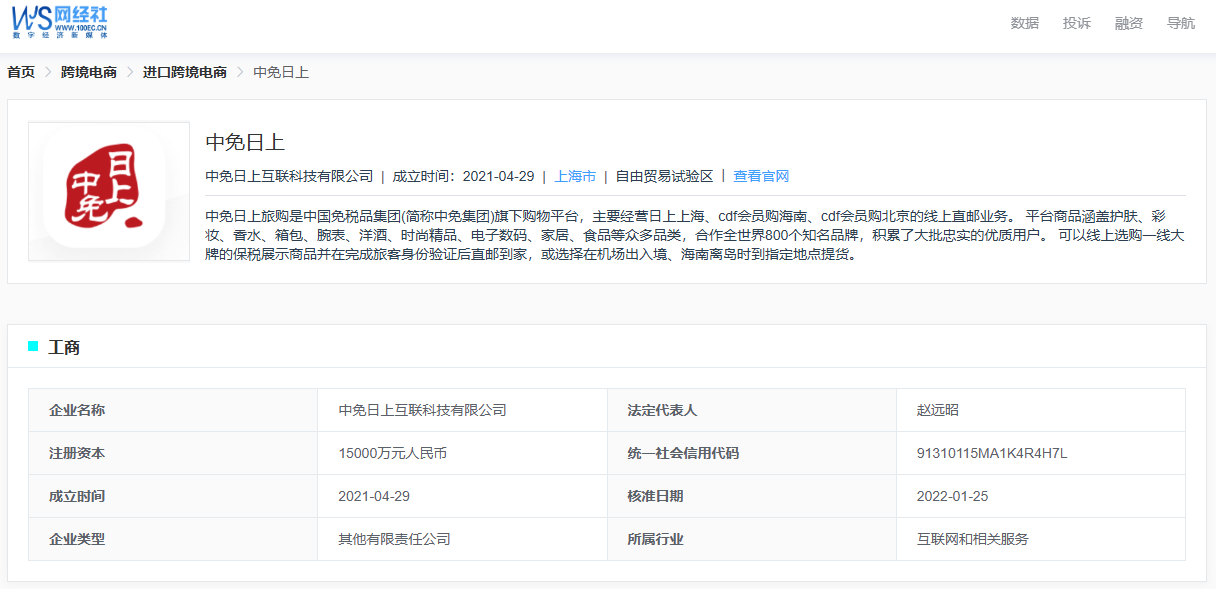Select the 统一社会信用代码 label cell

tap(752, 453)
